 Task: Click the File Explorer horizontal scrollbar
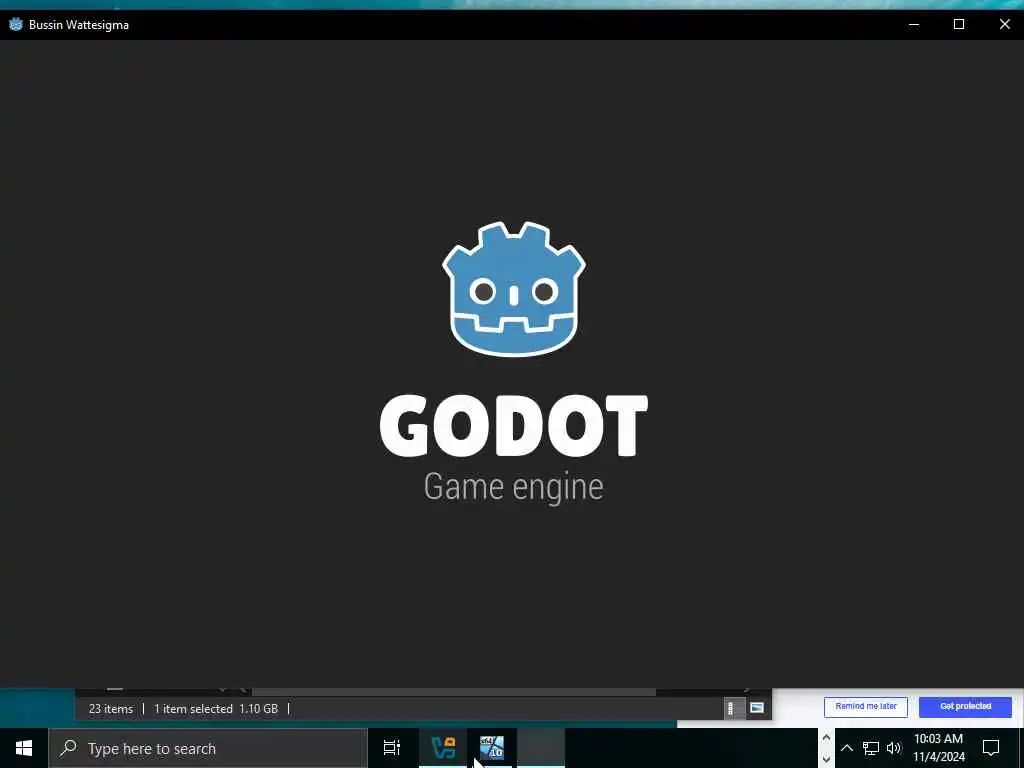(x=454, y=691)
